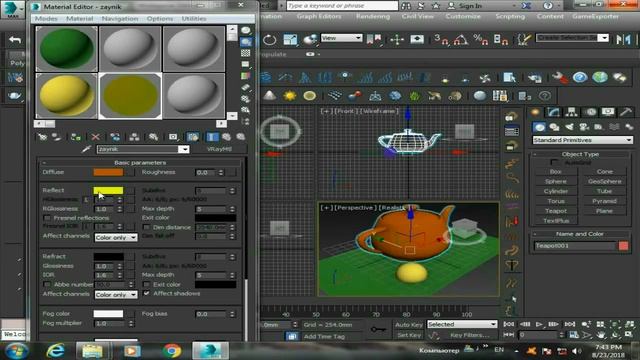
Task: Open the white Fog color swatch
Action: click(x=108, y=313)
